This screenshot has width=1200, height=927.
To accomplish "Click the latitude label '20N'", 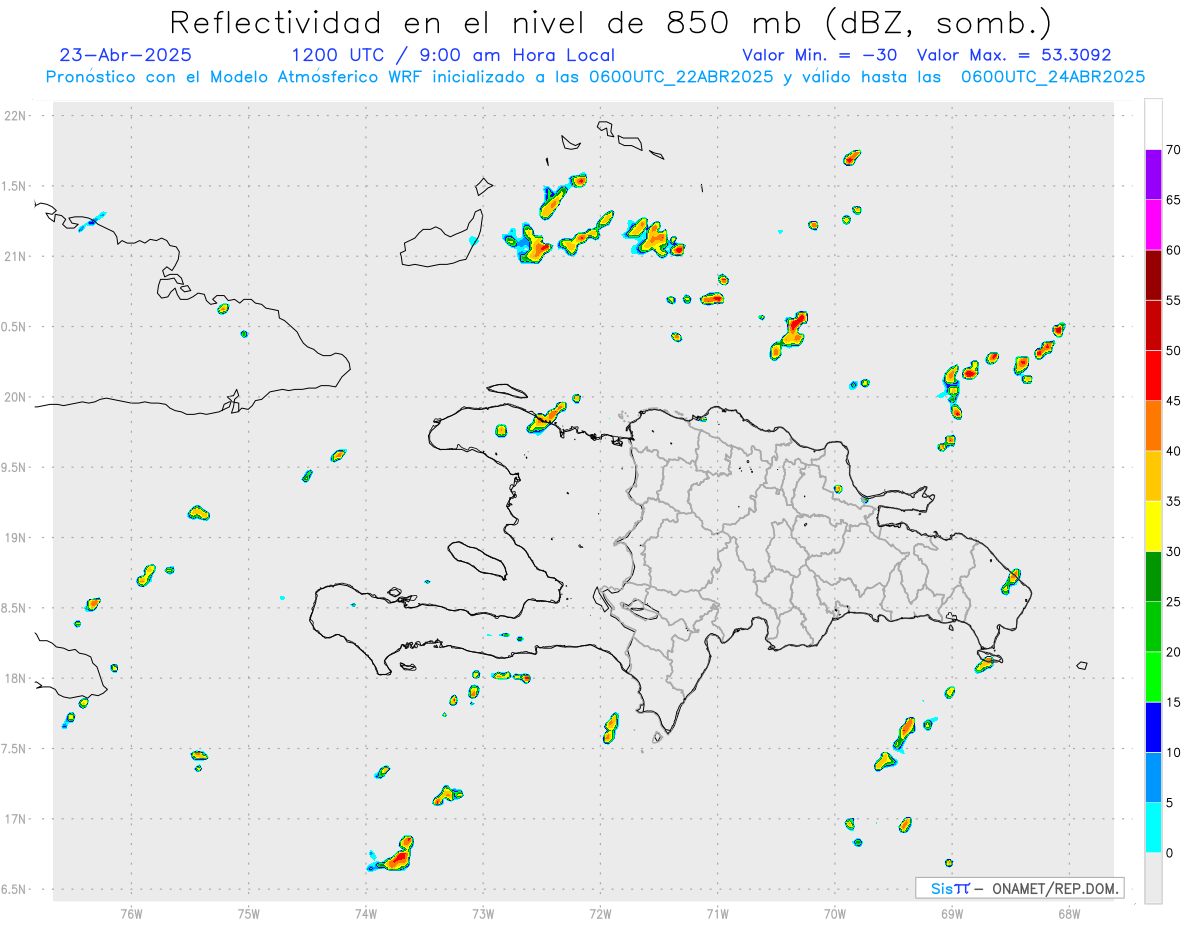I will pyautogui.click(x=17, y=397).
